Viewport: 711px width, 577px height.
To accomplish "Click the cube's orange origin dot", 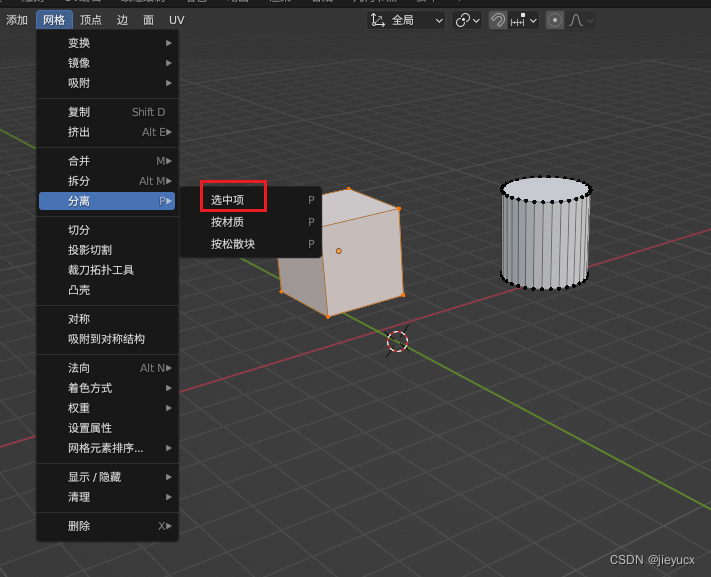I will pos(339,251).
